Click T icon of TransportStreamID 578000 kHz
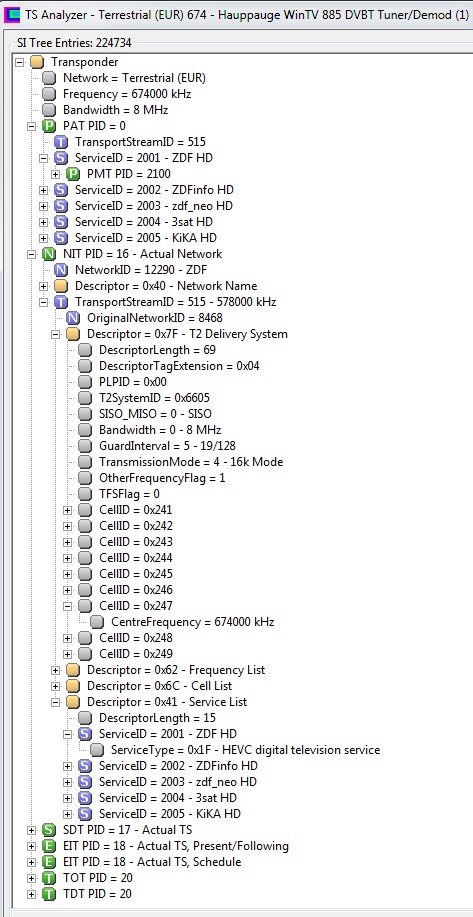Viewport: 473px width, 917px height. coord(61,302)
